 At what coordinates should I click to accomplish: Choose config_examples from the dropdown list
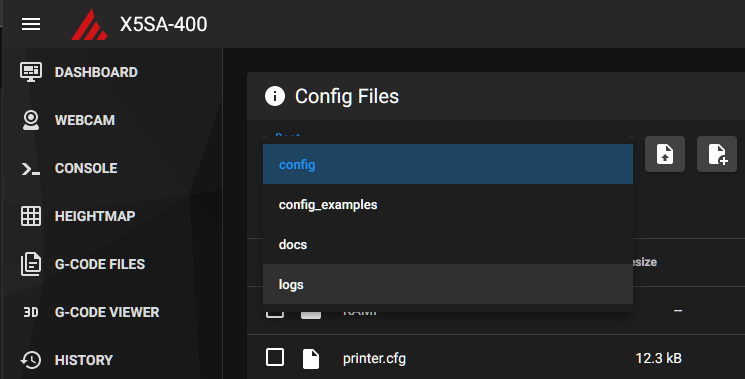point(448,205)
